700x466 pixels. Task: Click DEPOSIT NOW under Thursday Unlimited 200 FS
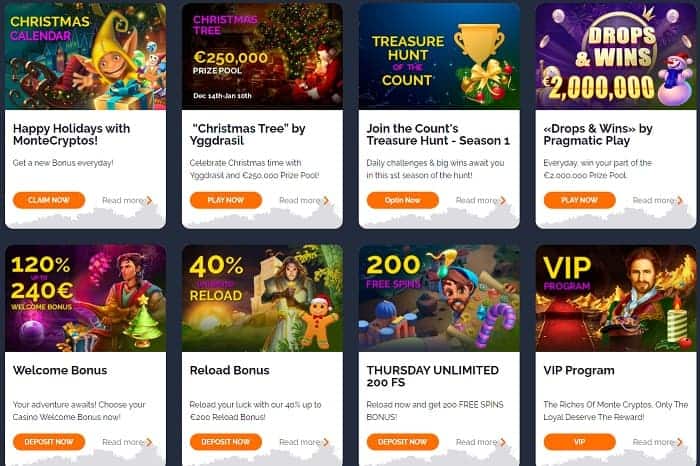402,442
